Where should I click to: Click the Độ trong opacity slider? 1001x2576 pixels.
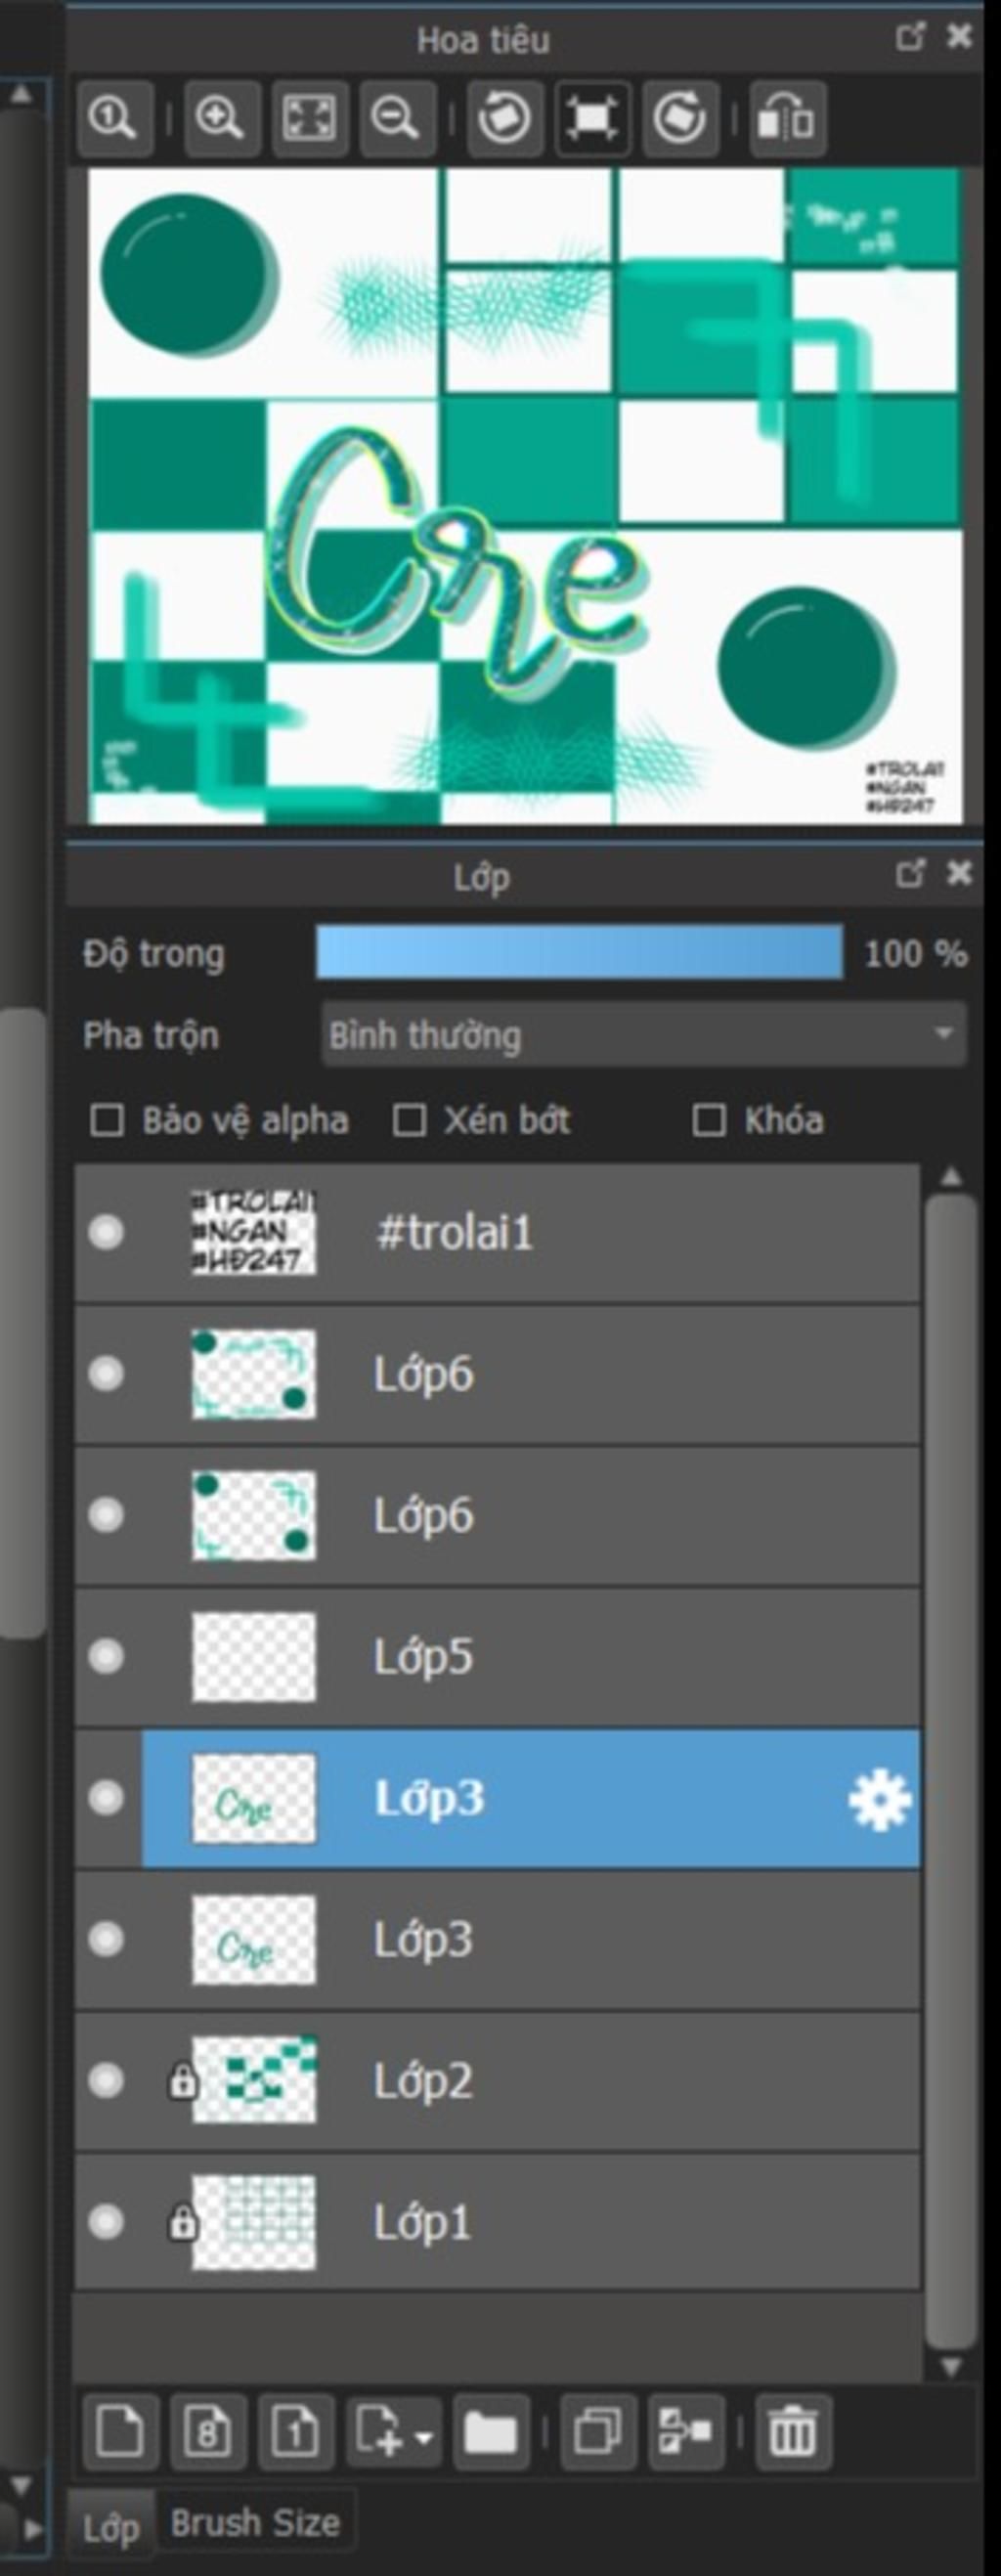tap(579, 952)
